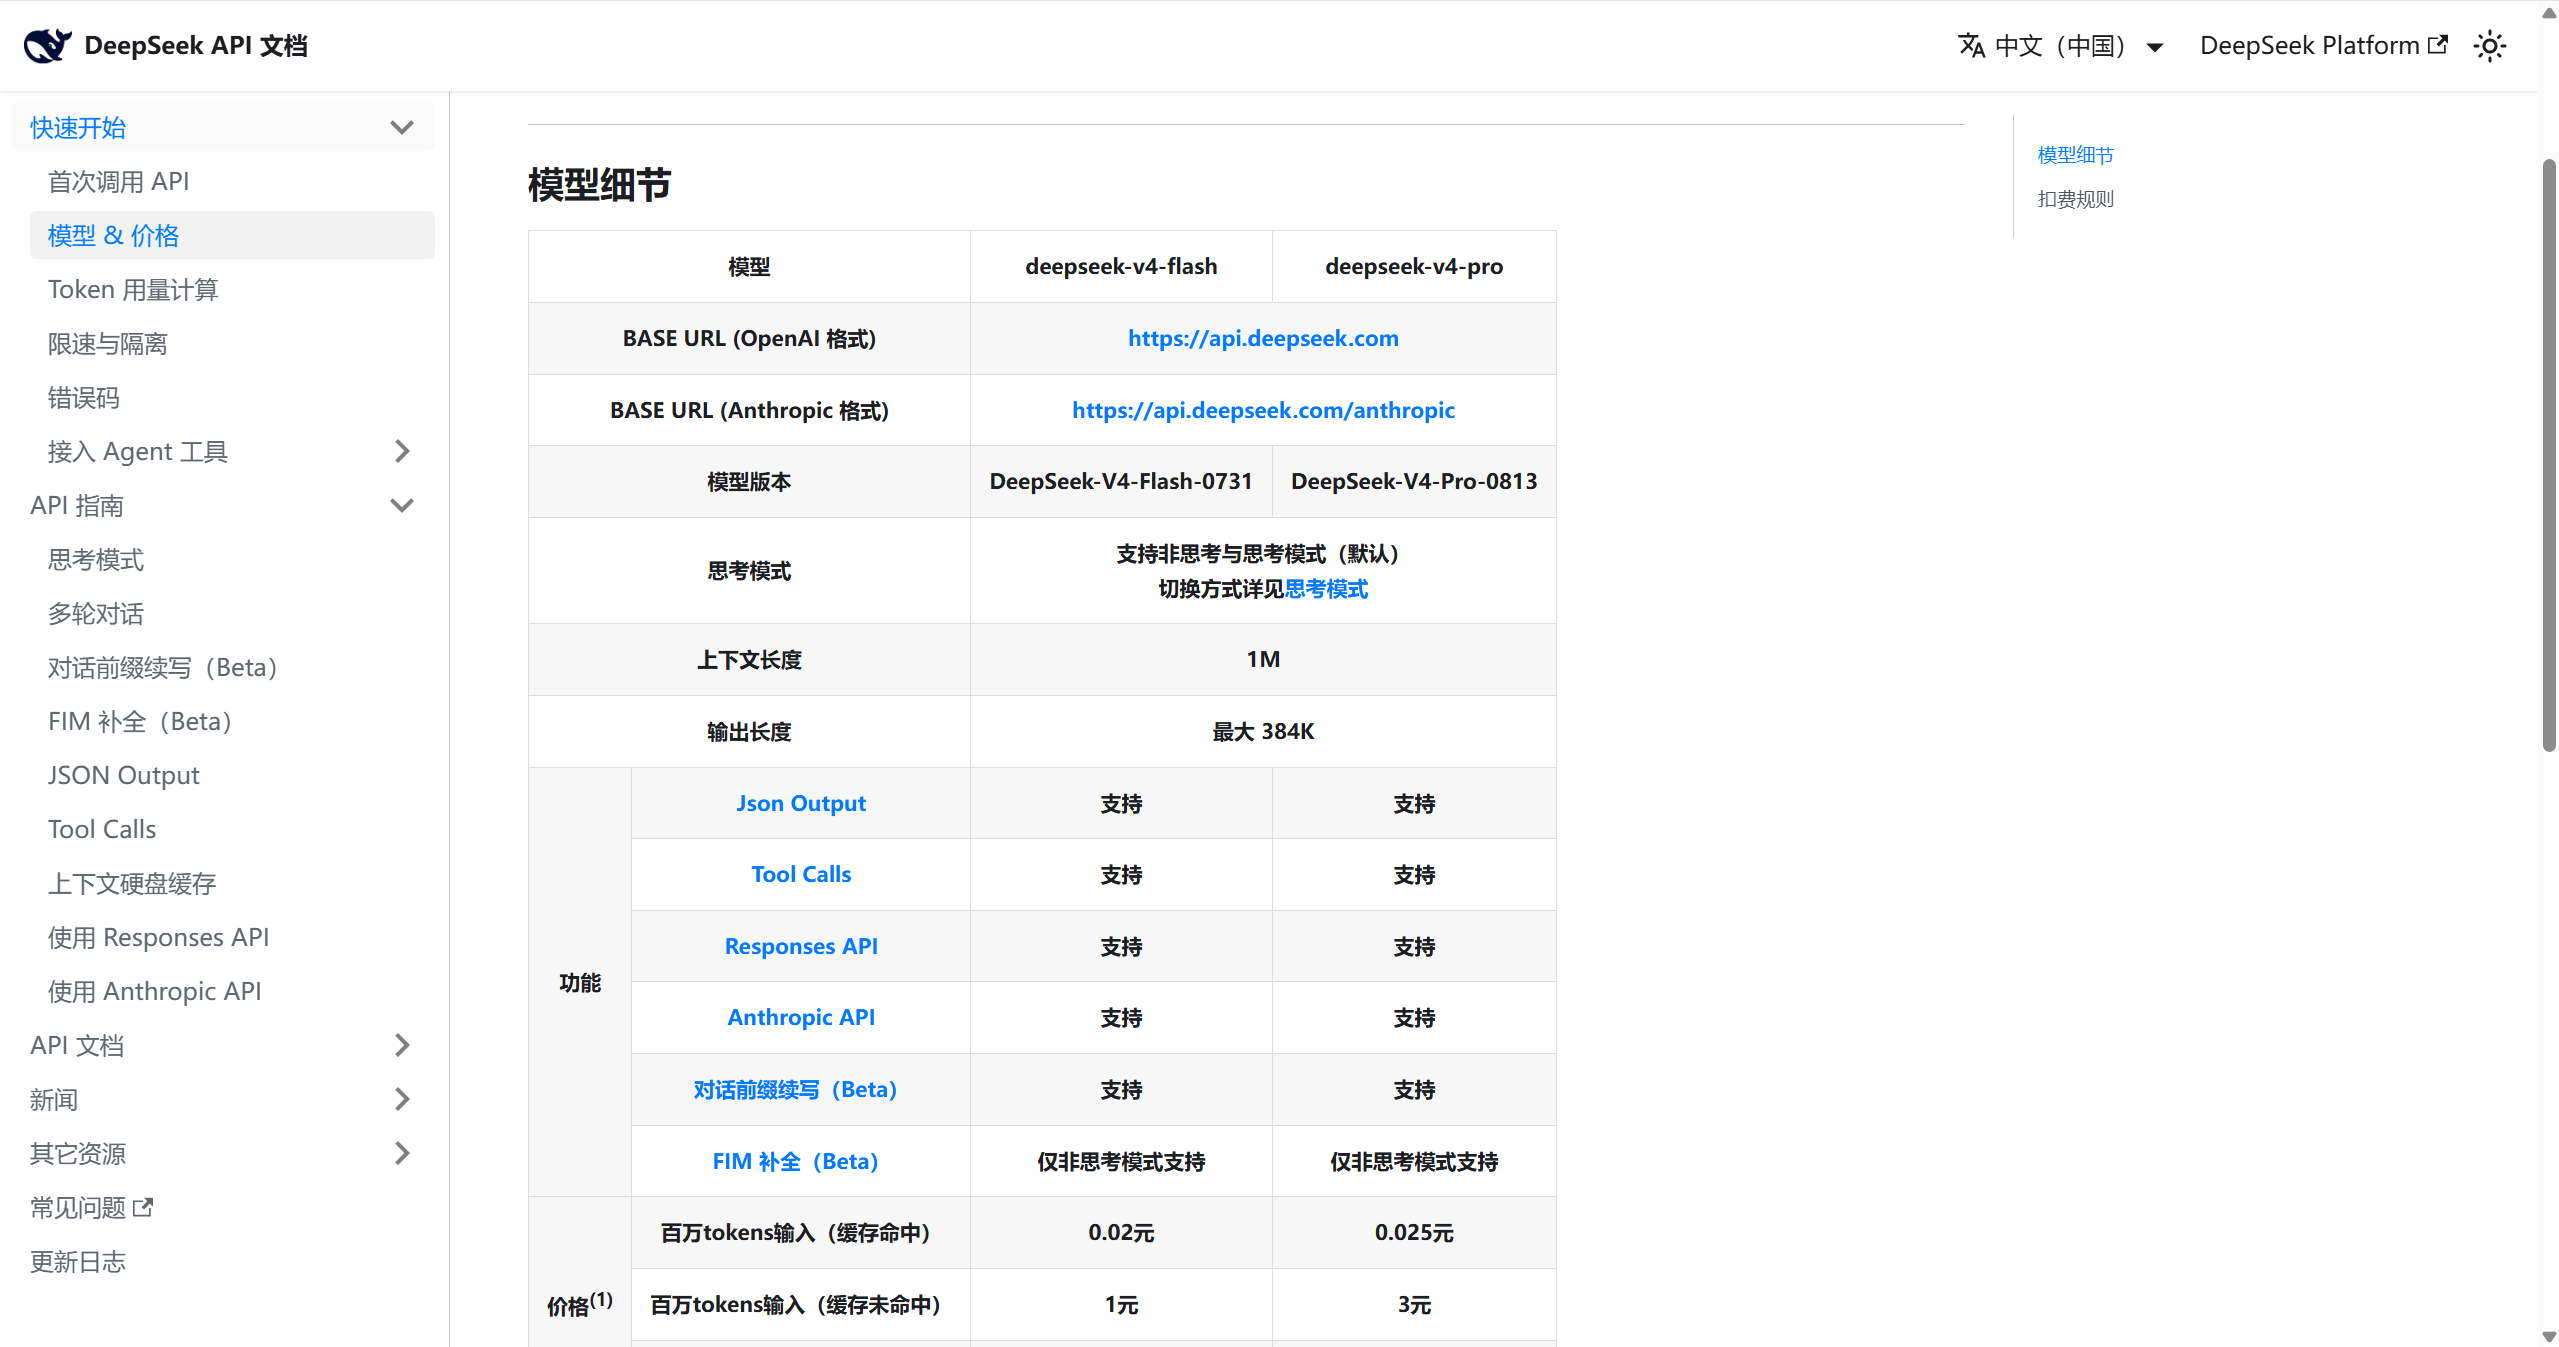Toggle the light/dark theme sun icon
Image resolution: width=2559 pixels, height=1347 pixels.
coord(2489,46)
